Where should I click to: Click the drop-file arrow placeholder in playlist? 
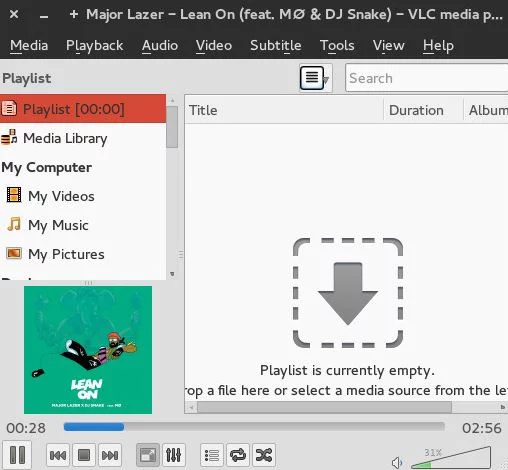(x=348, y=293)
